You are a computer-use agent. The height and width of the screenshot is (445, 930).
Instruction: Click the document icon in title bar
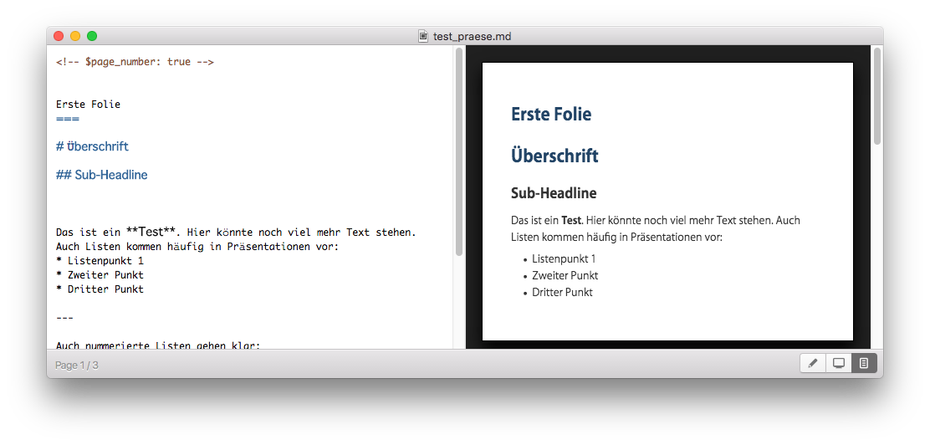(x=424, y=36)
